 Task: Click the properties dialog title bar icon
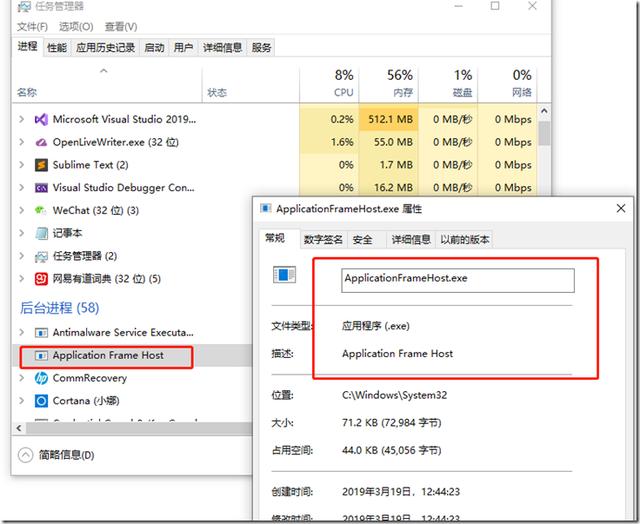tap(266, 209)
